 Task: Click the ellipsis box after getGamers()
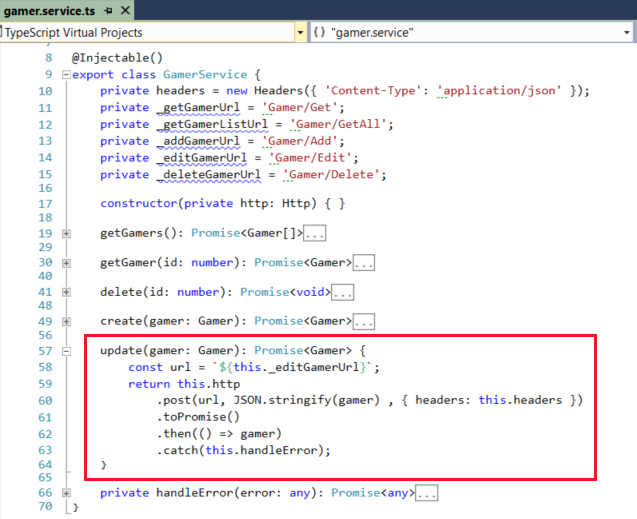(x=315, y=234)
